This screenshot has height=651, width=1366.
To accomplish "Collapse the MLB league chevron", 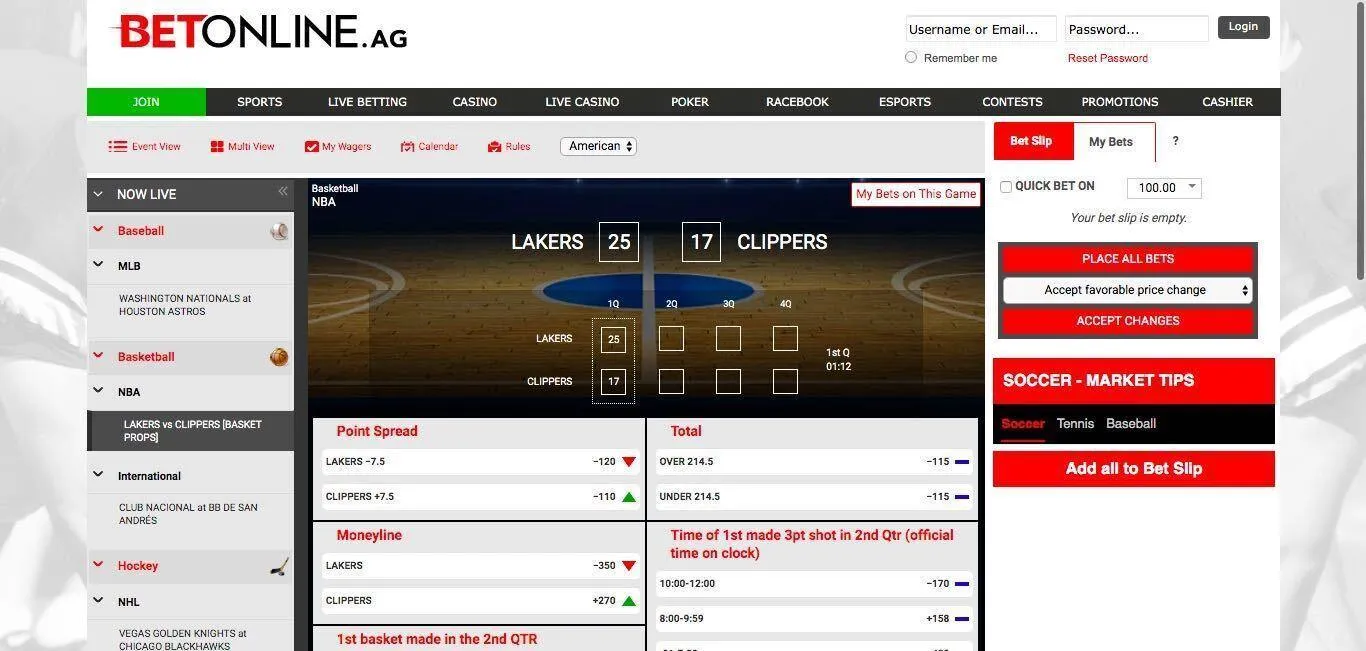I will tap(98, 265).
